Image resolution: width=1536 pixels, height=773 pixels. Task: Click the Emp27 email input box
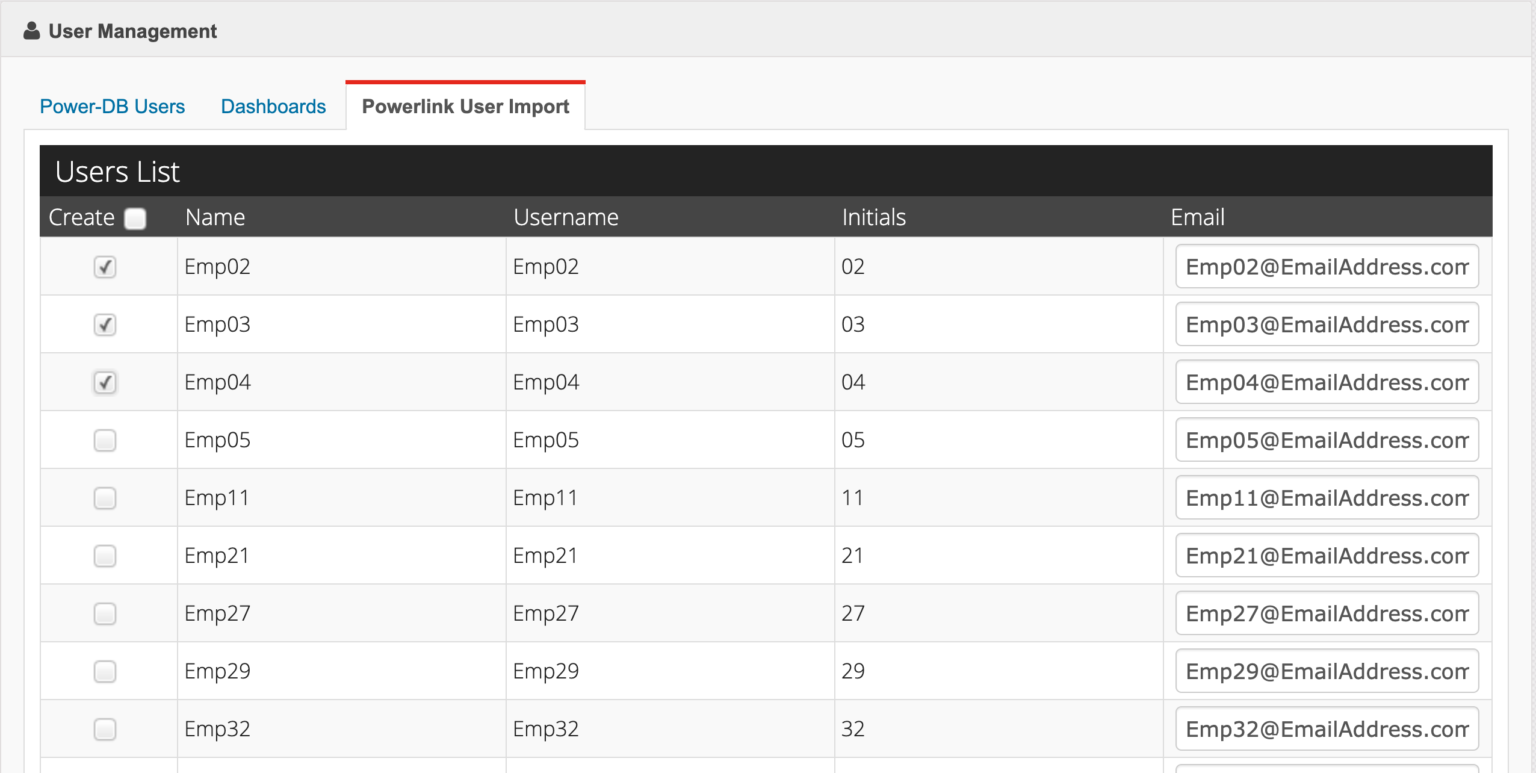tap(1326, 613)
